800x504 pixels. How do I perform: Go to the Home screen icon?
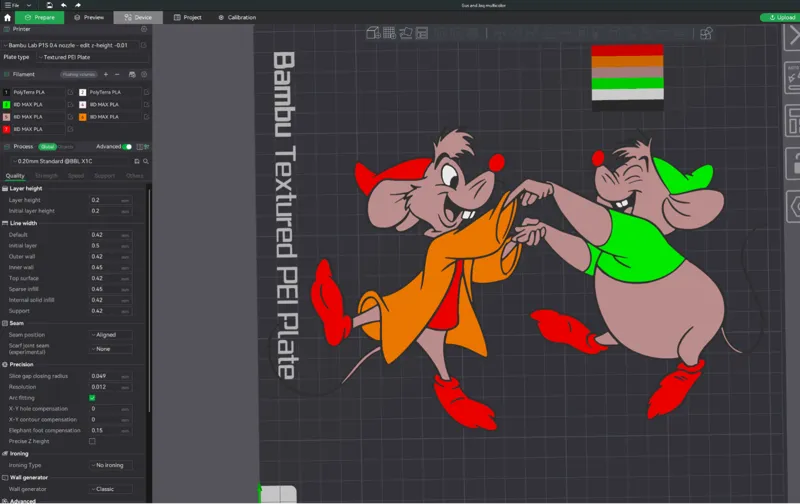click(7, 17)
